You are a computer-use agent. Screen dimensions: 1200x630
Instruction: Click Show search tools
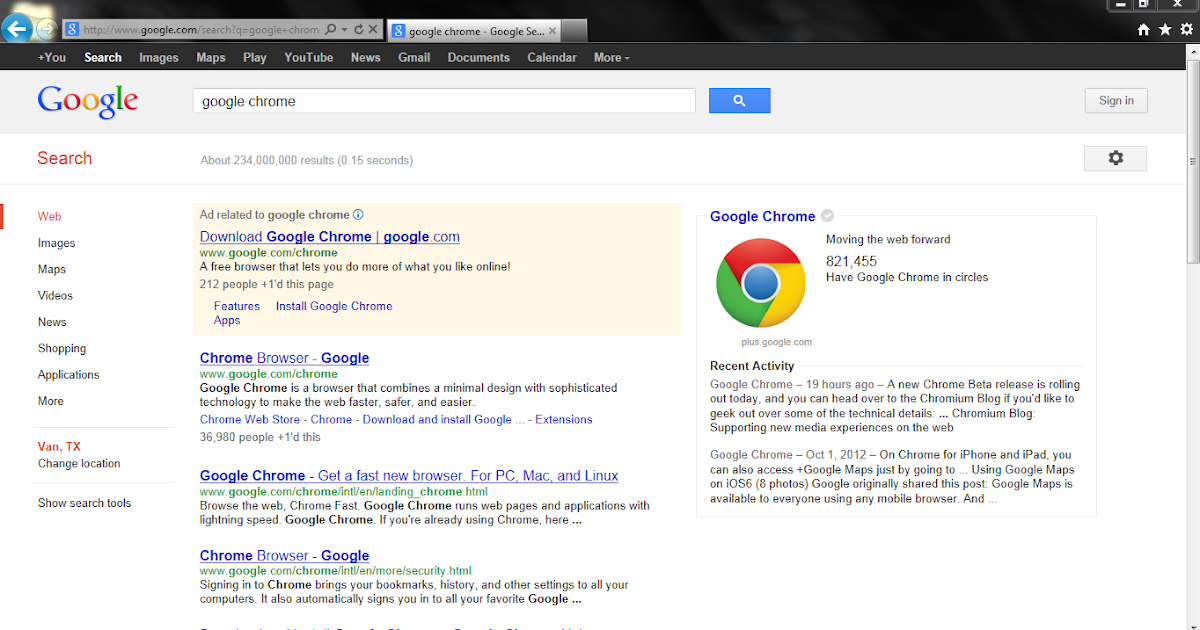point(85,503)
